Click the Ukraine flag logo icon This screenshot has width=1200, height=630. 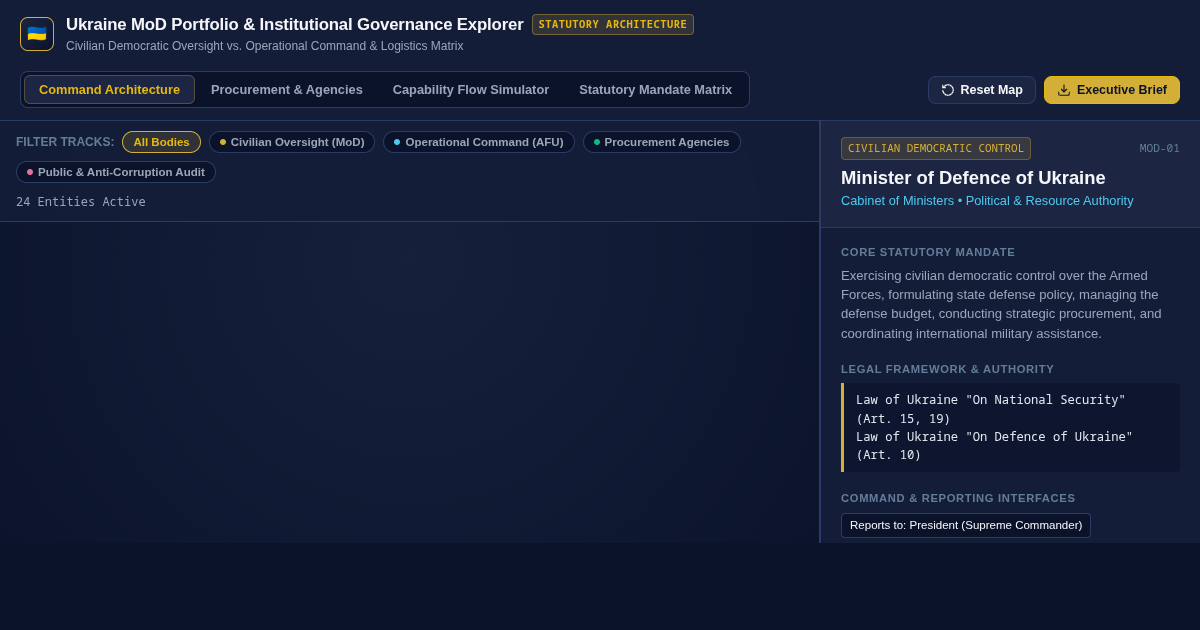37,34
